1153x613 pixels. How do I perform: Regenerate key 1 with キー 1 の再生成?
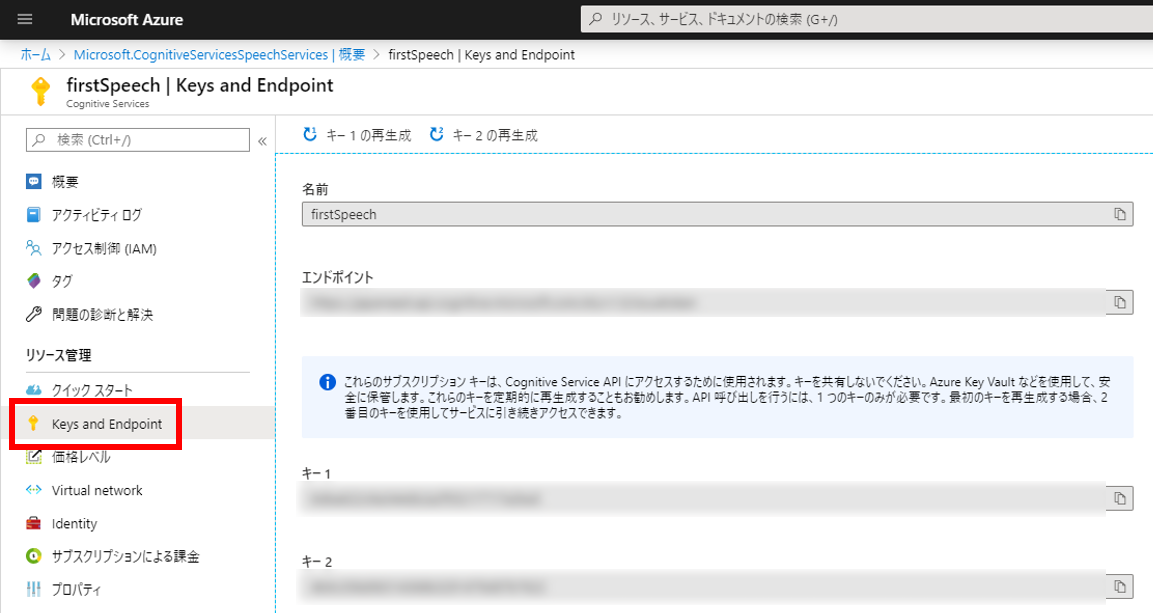tap(357, 135)
